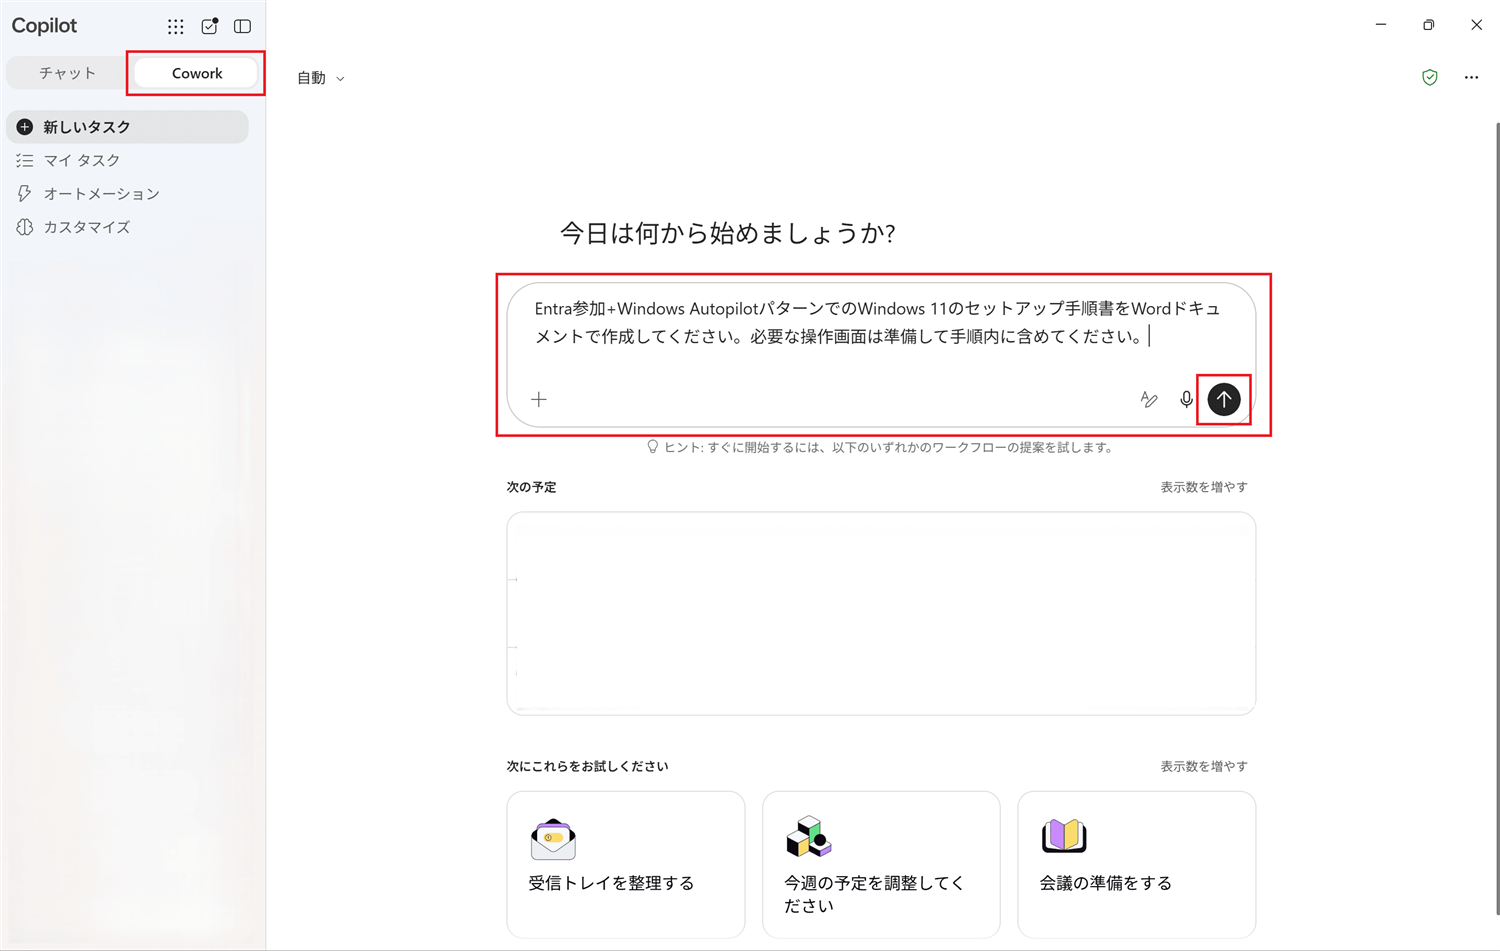This screenshot has height=951, width=1500.
Task: Click the new task compose icon
Action: point(209,27)
